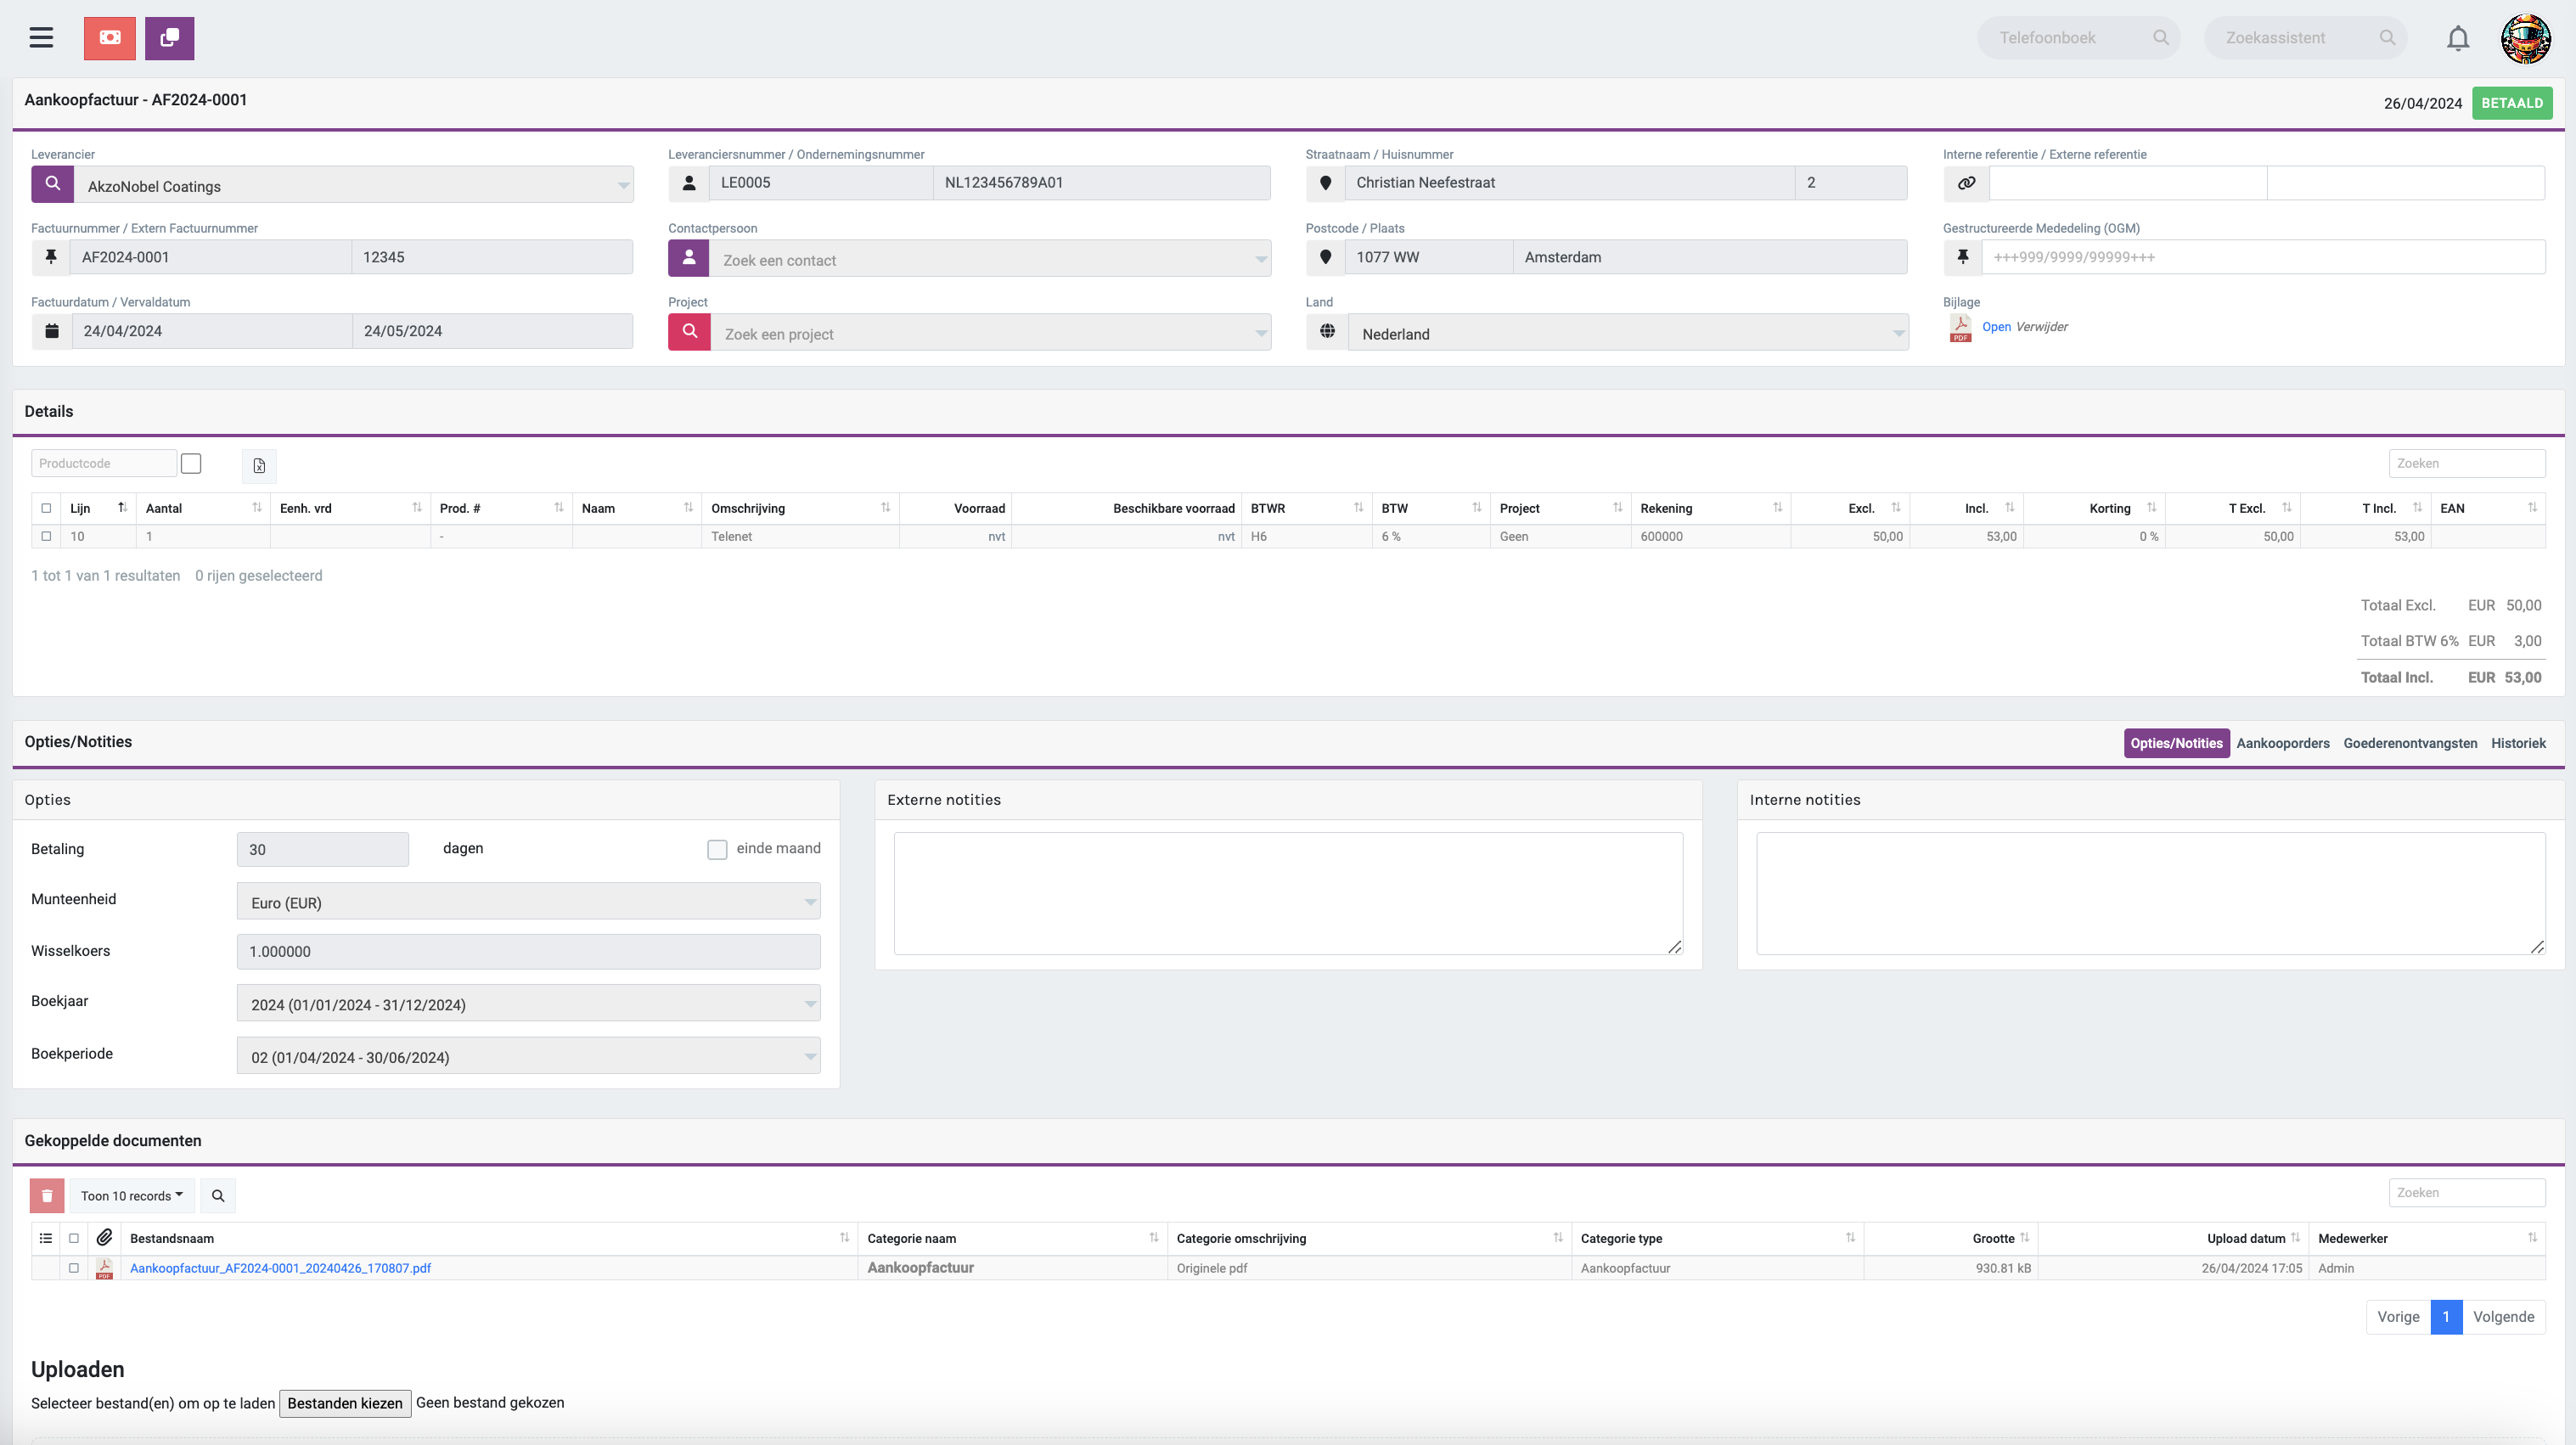Screen dimensions: 2576x1445
Task: Toggle the select-all checkbox in Details header
Action: (x=46, y=508)
